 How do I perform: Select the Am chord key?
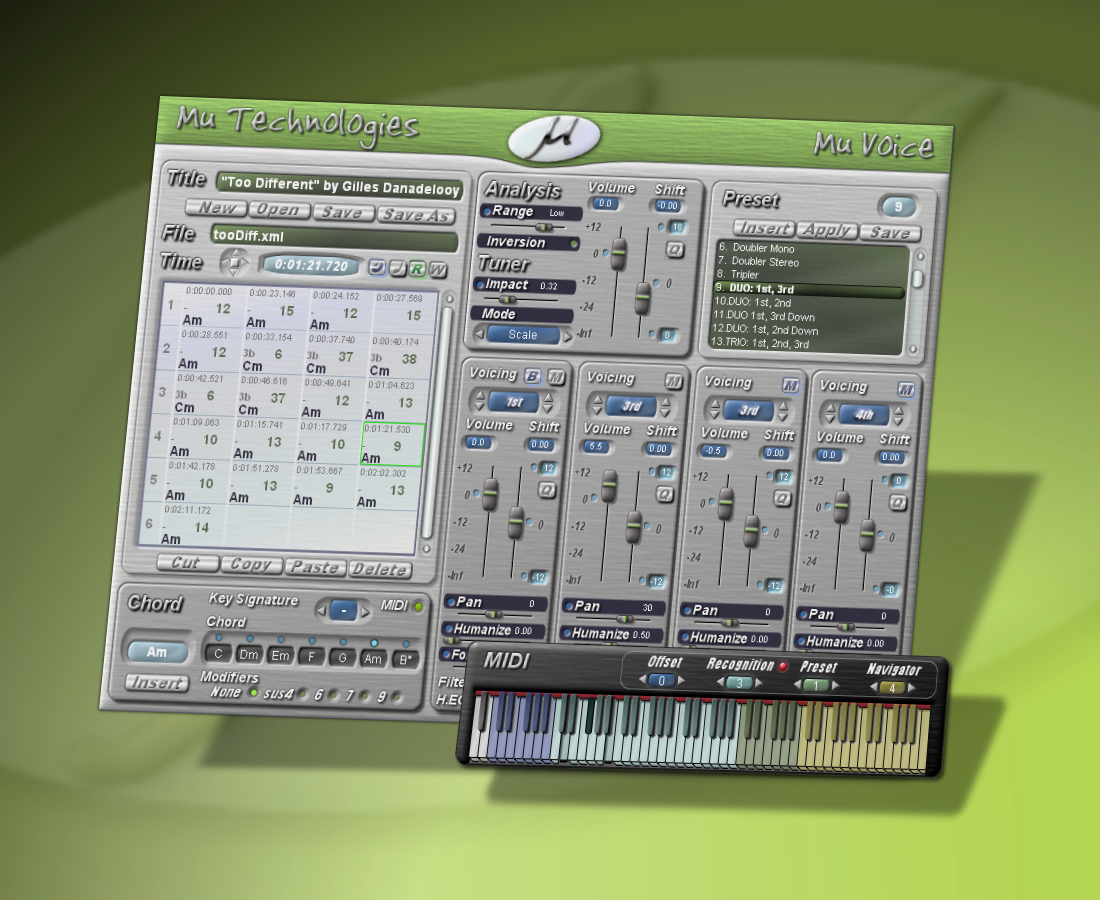[373, 659]
